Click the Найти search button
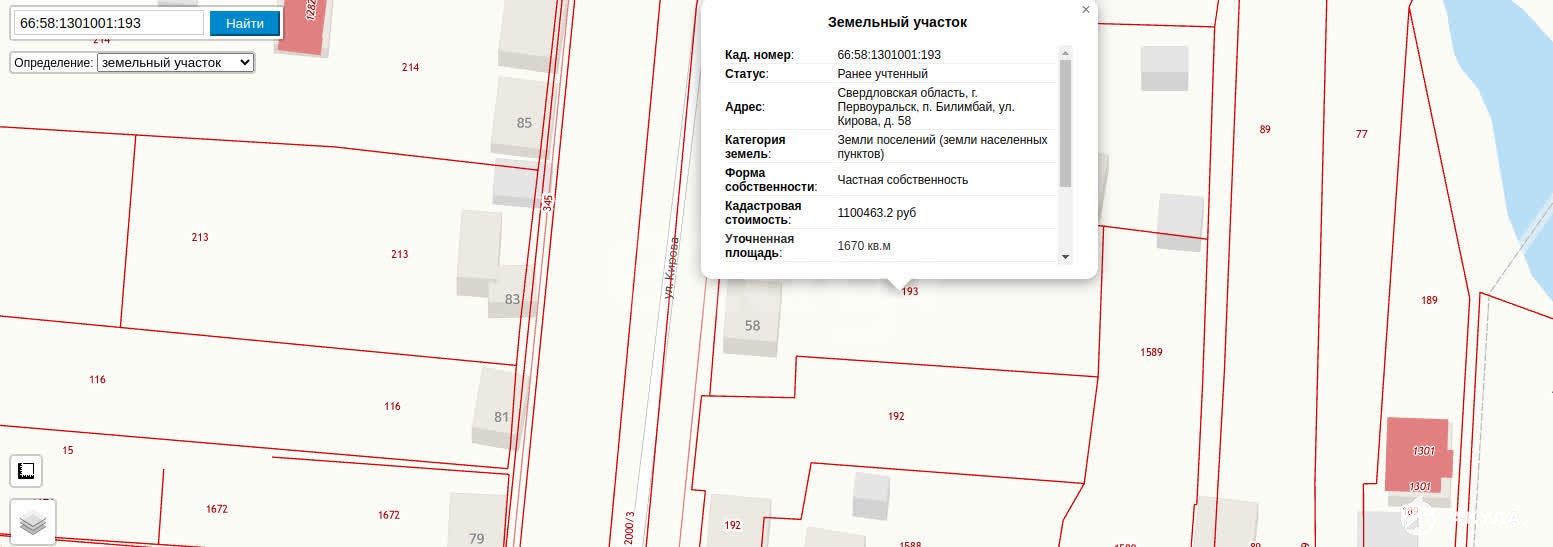The image size is (1553, 547). point(245,23)
